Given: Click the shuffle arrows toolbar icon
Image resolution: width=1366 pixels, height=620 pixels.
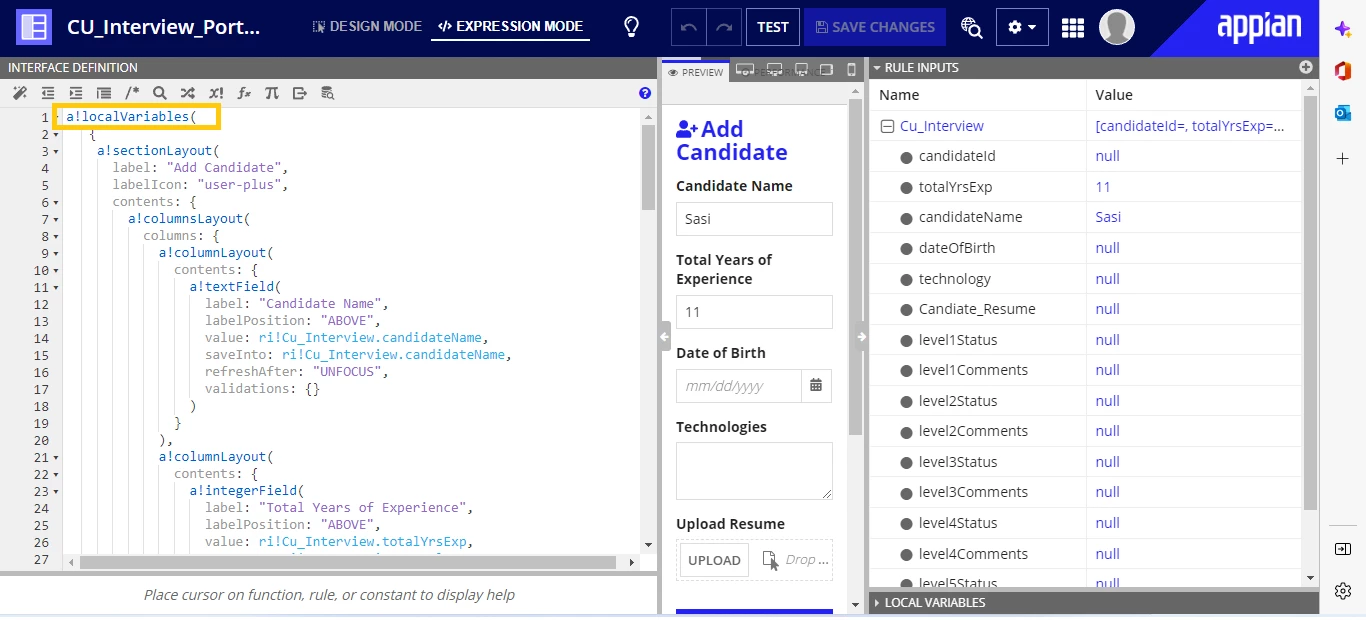Looking at the screenshot, I should point(187,93).
